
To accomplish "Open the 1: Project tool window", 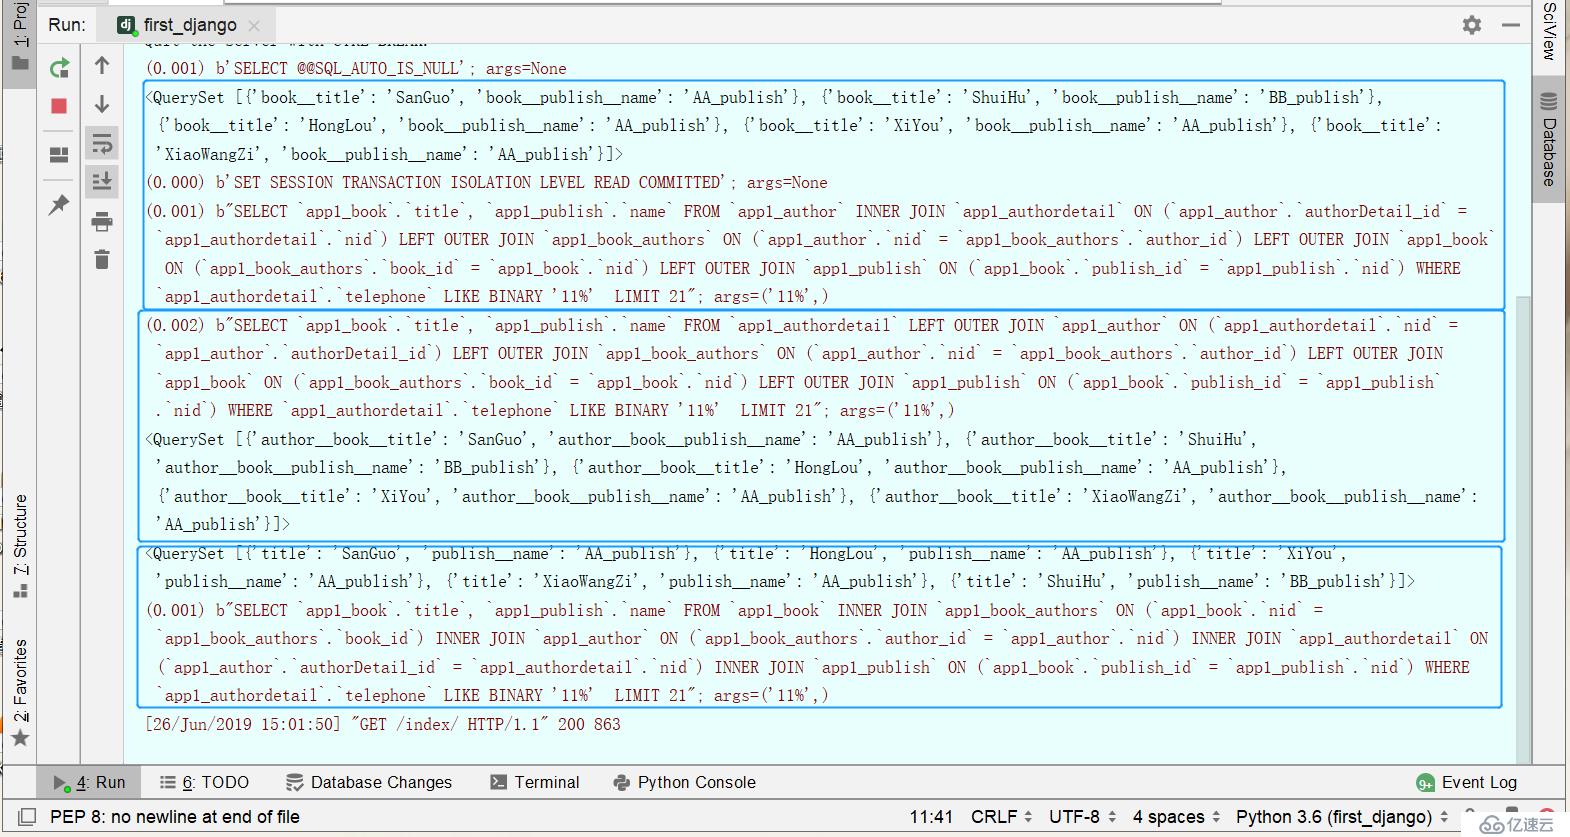I will [19, 40].
